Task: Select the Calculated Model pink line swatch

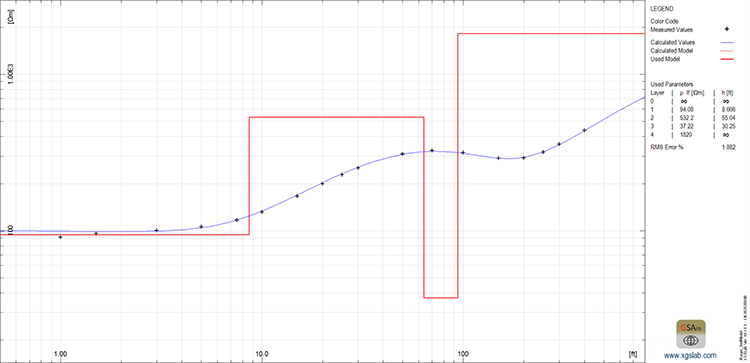Action: (726, 51)
